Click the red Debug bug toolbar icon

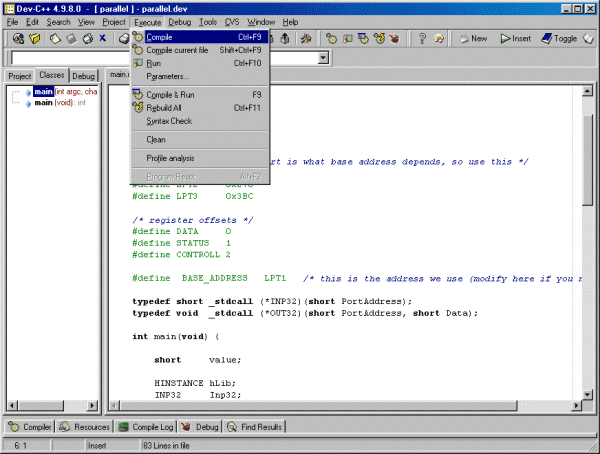coord(394,38)
